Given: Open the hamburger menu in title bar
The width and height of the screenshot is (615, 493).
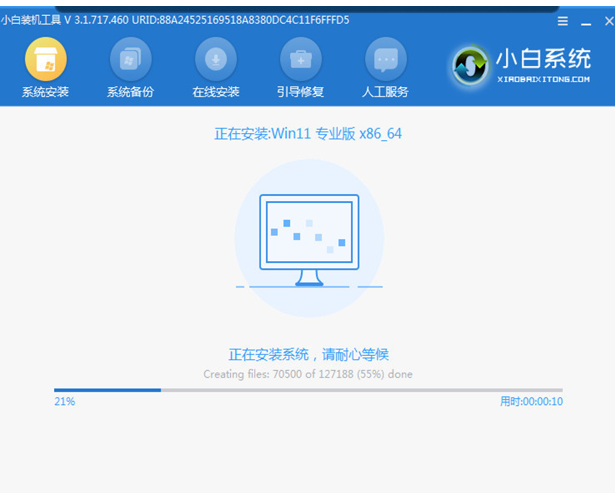Looking at the screenshot, I should coord(562,20).
